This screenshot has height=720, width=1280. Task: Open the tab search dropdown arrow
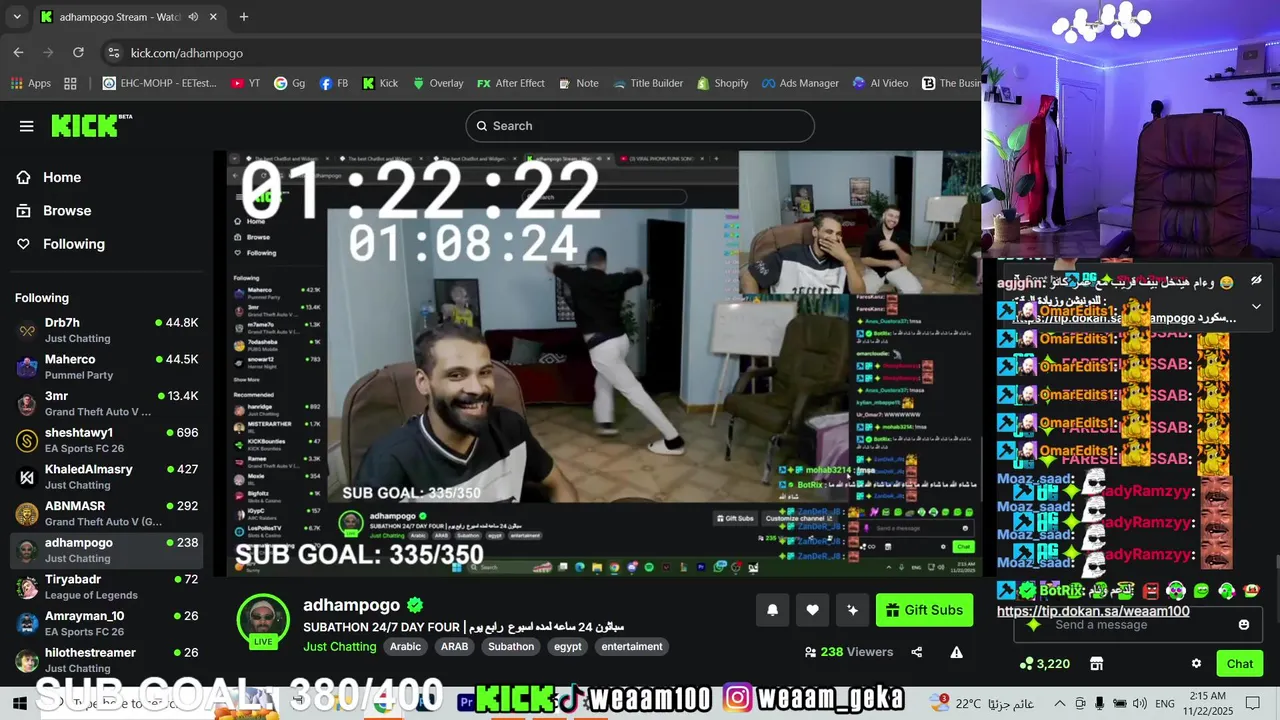pos(17,17)
